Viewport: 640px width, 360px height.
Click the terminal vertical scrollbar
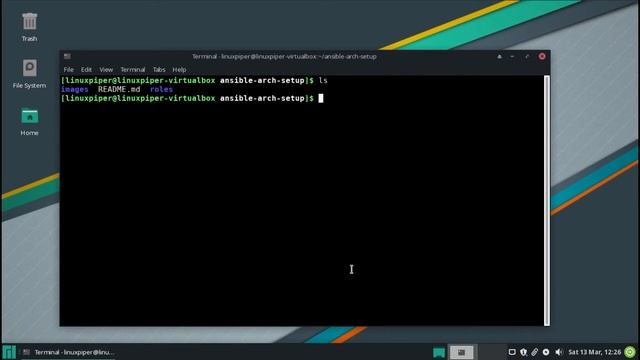547,200
